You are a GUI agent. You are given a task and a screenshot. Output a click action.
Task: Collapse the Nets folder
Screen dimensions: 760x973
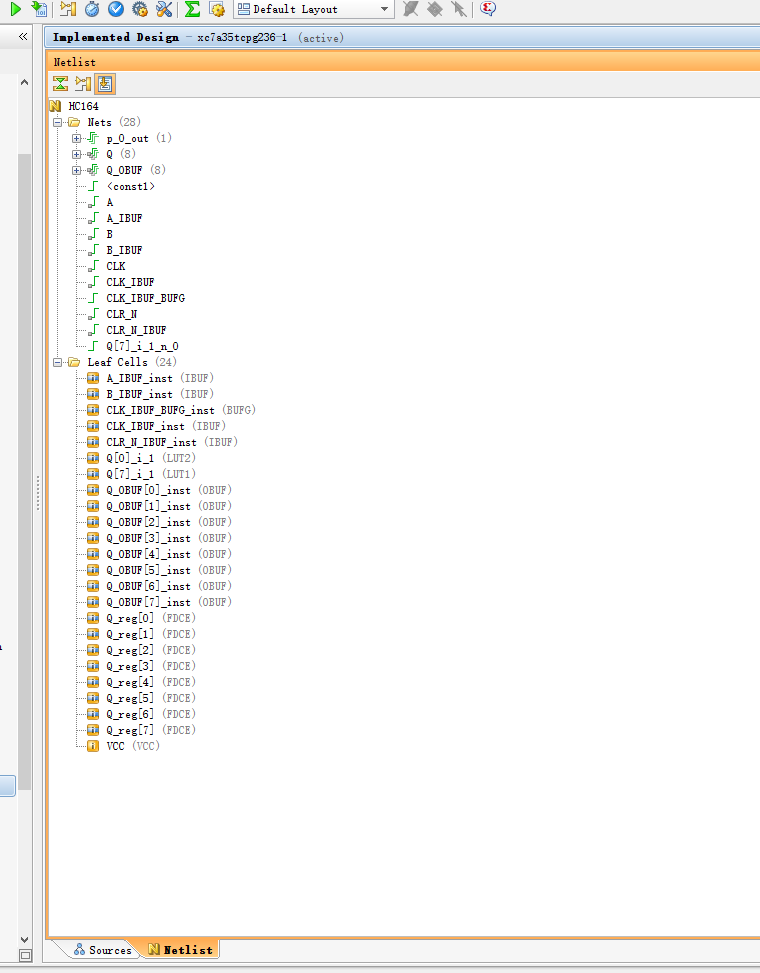[x=58, y=122]
